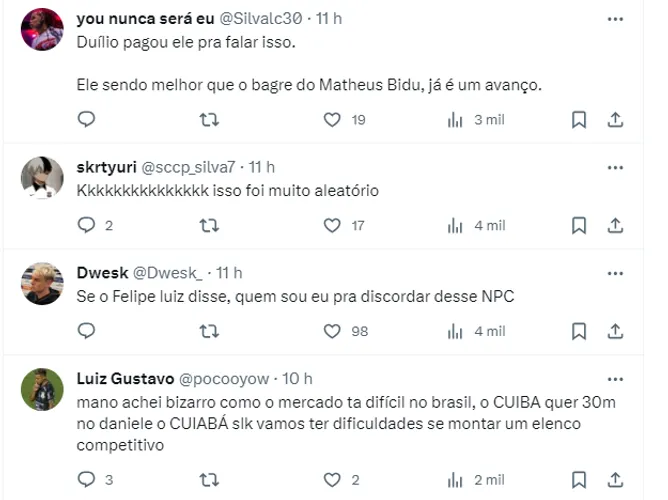The image size is (668, 500).
Task: Click Dwesk's profile avatar
Action: tap(43, 283)
